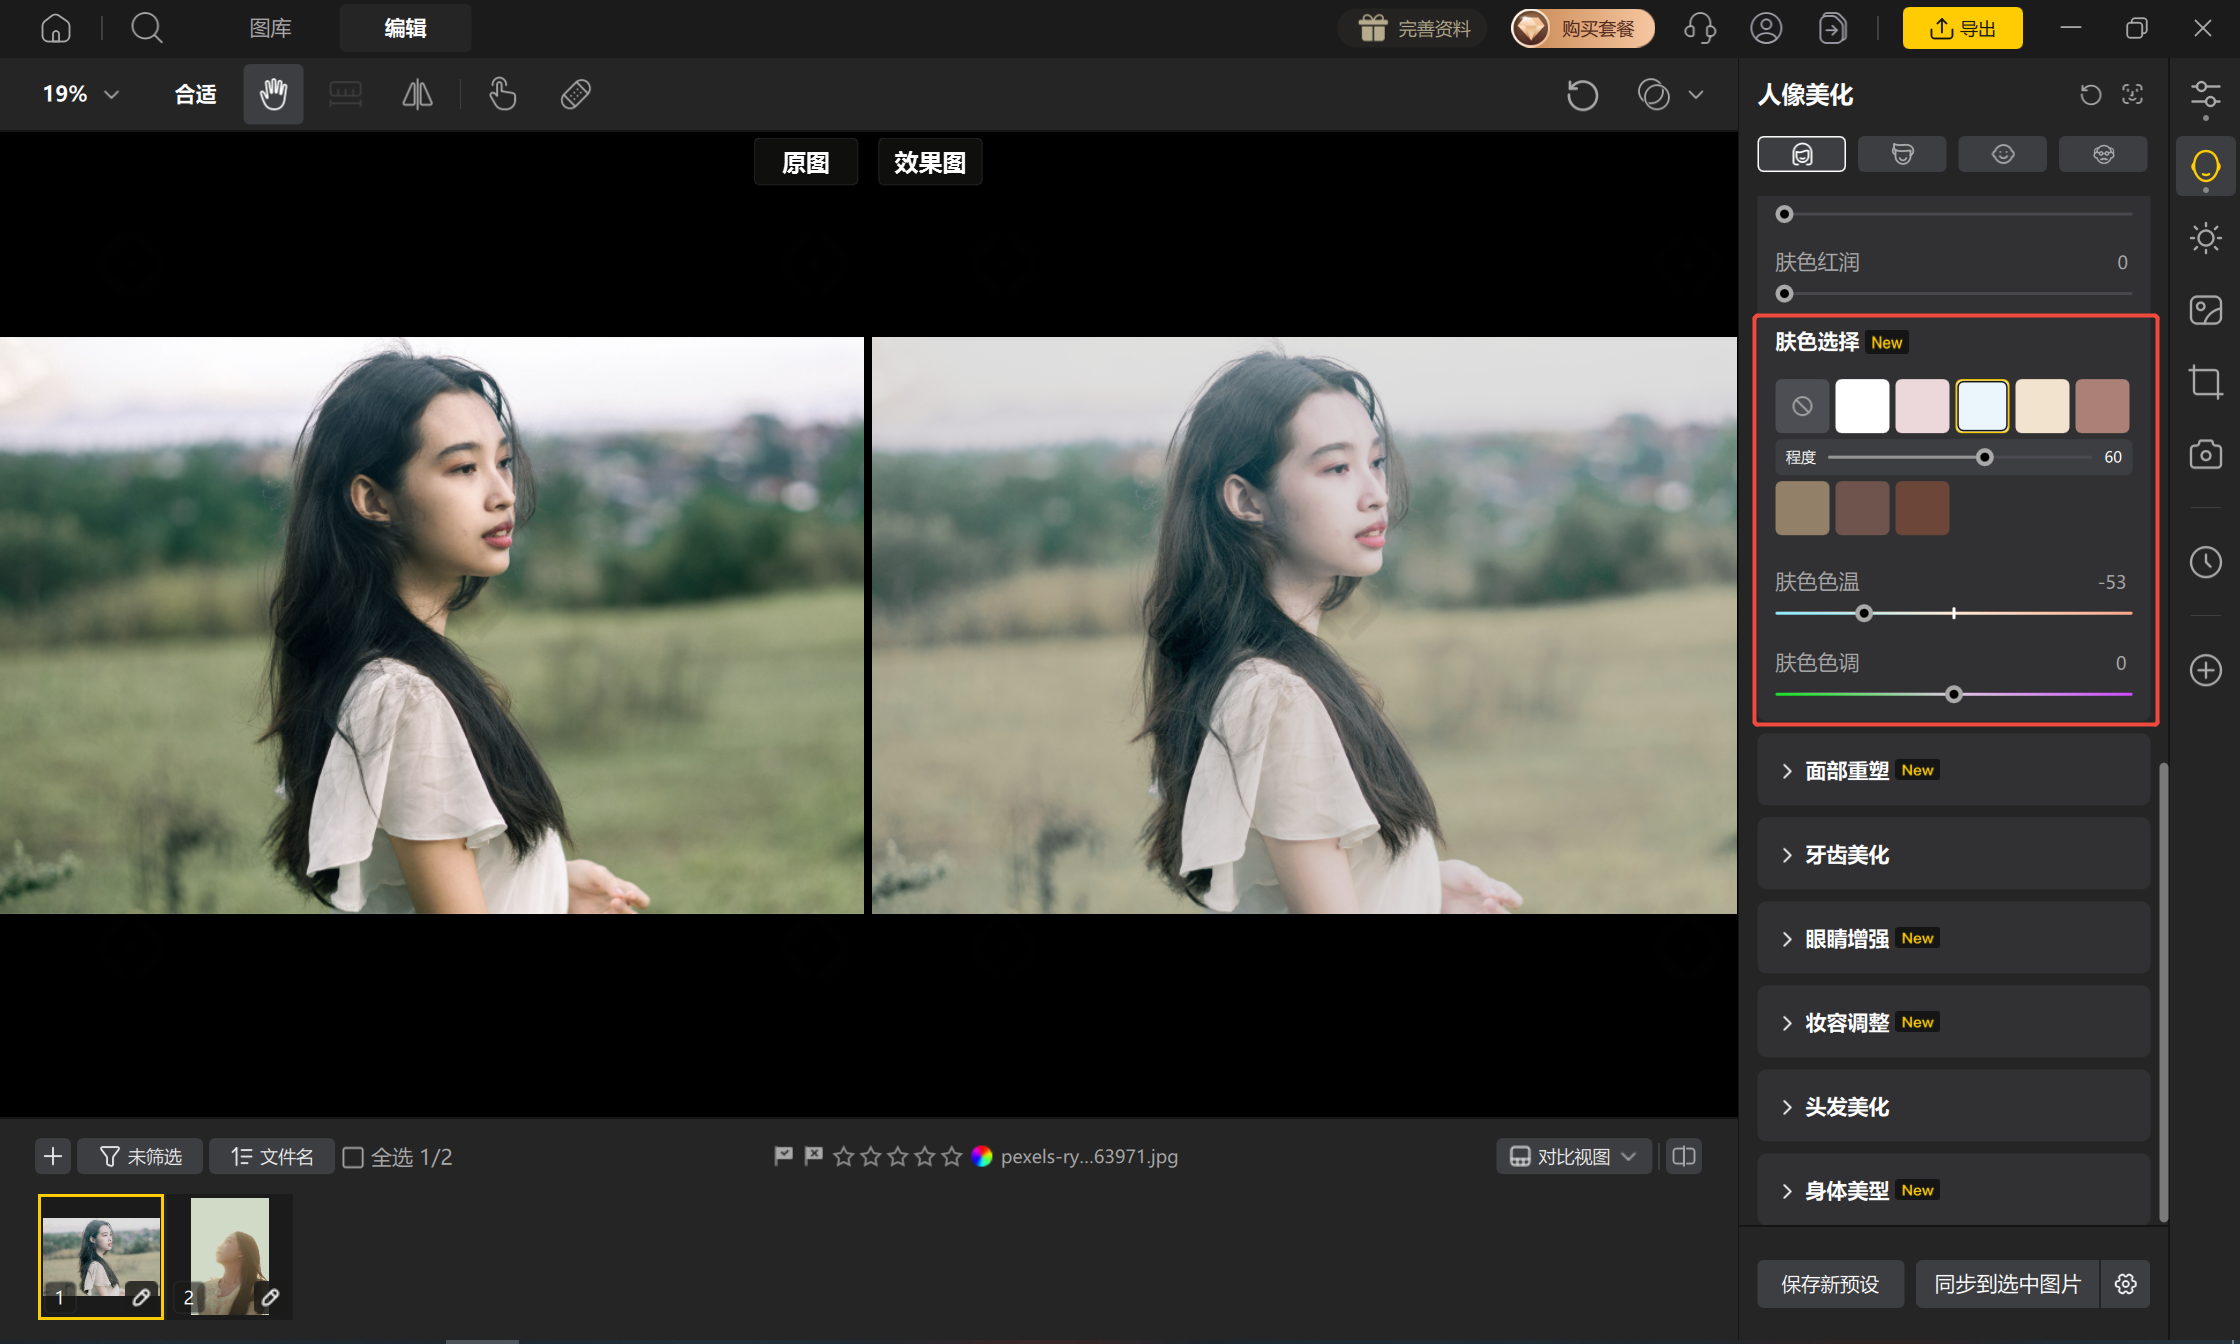
Task: Open the crop tool in right sidebar
Action: pos(2205,382)
